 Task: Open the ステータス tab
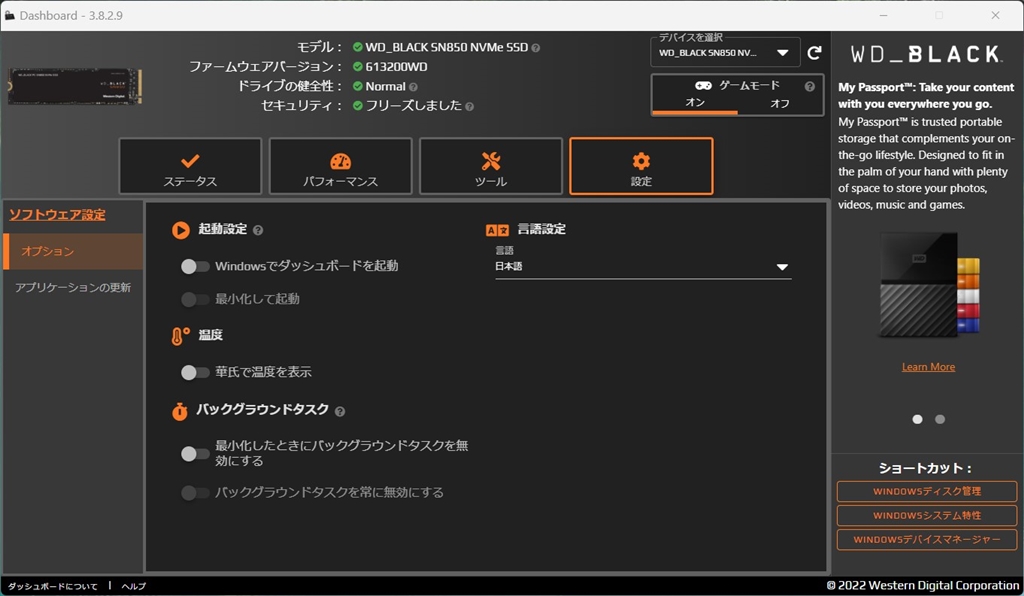coord(190,166)
